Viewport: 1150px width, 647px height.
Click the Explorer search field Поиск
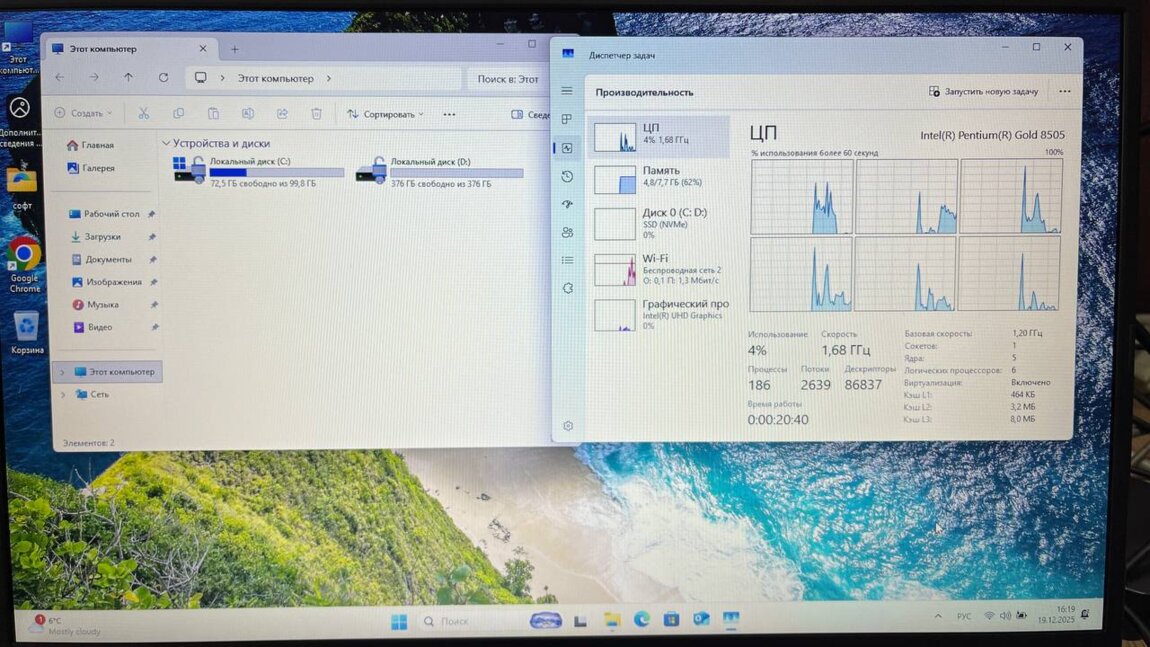507,79
